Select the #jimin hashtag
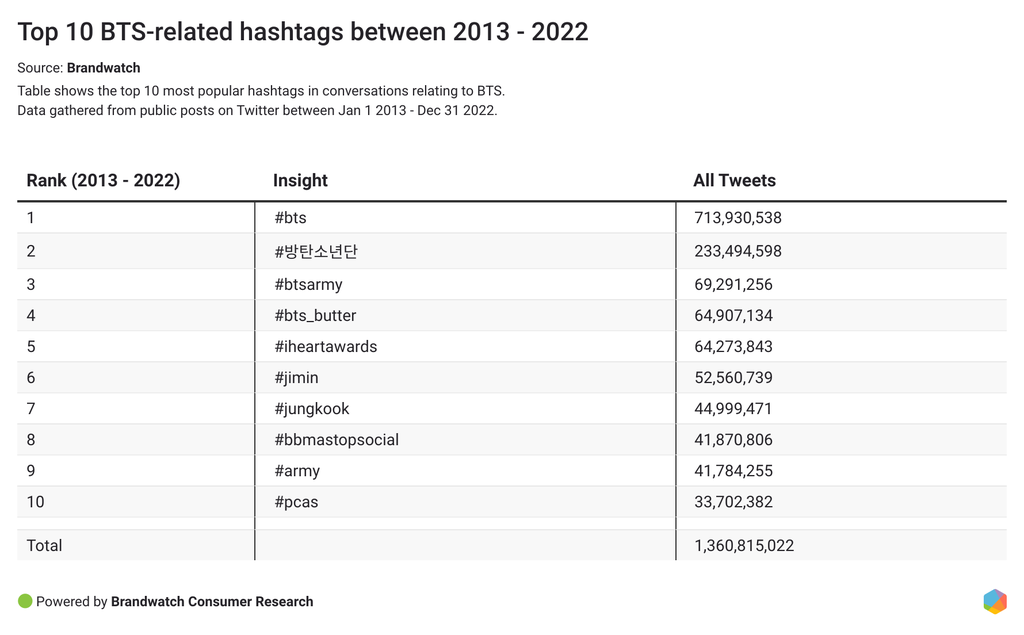The height and width of the screenshot is (635, 1024). (296, 378)
